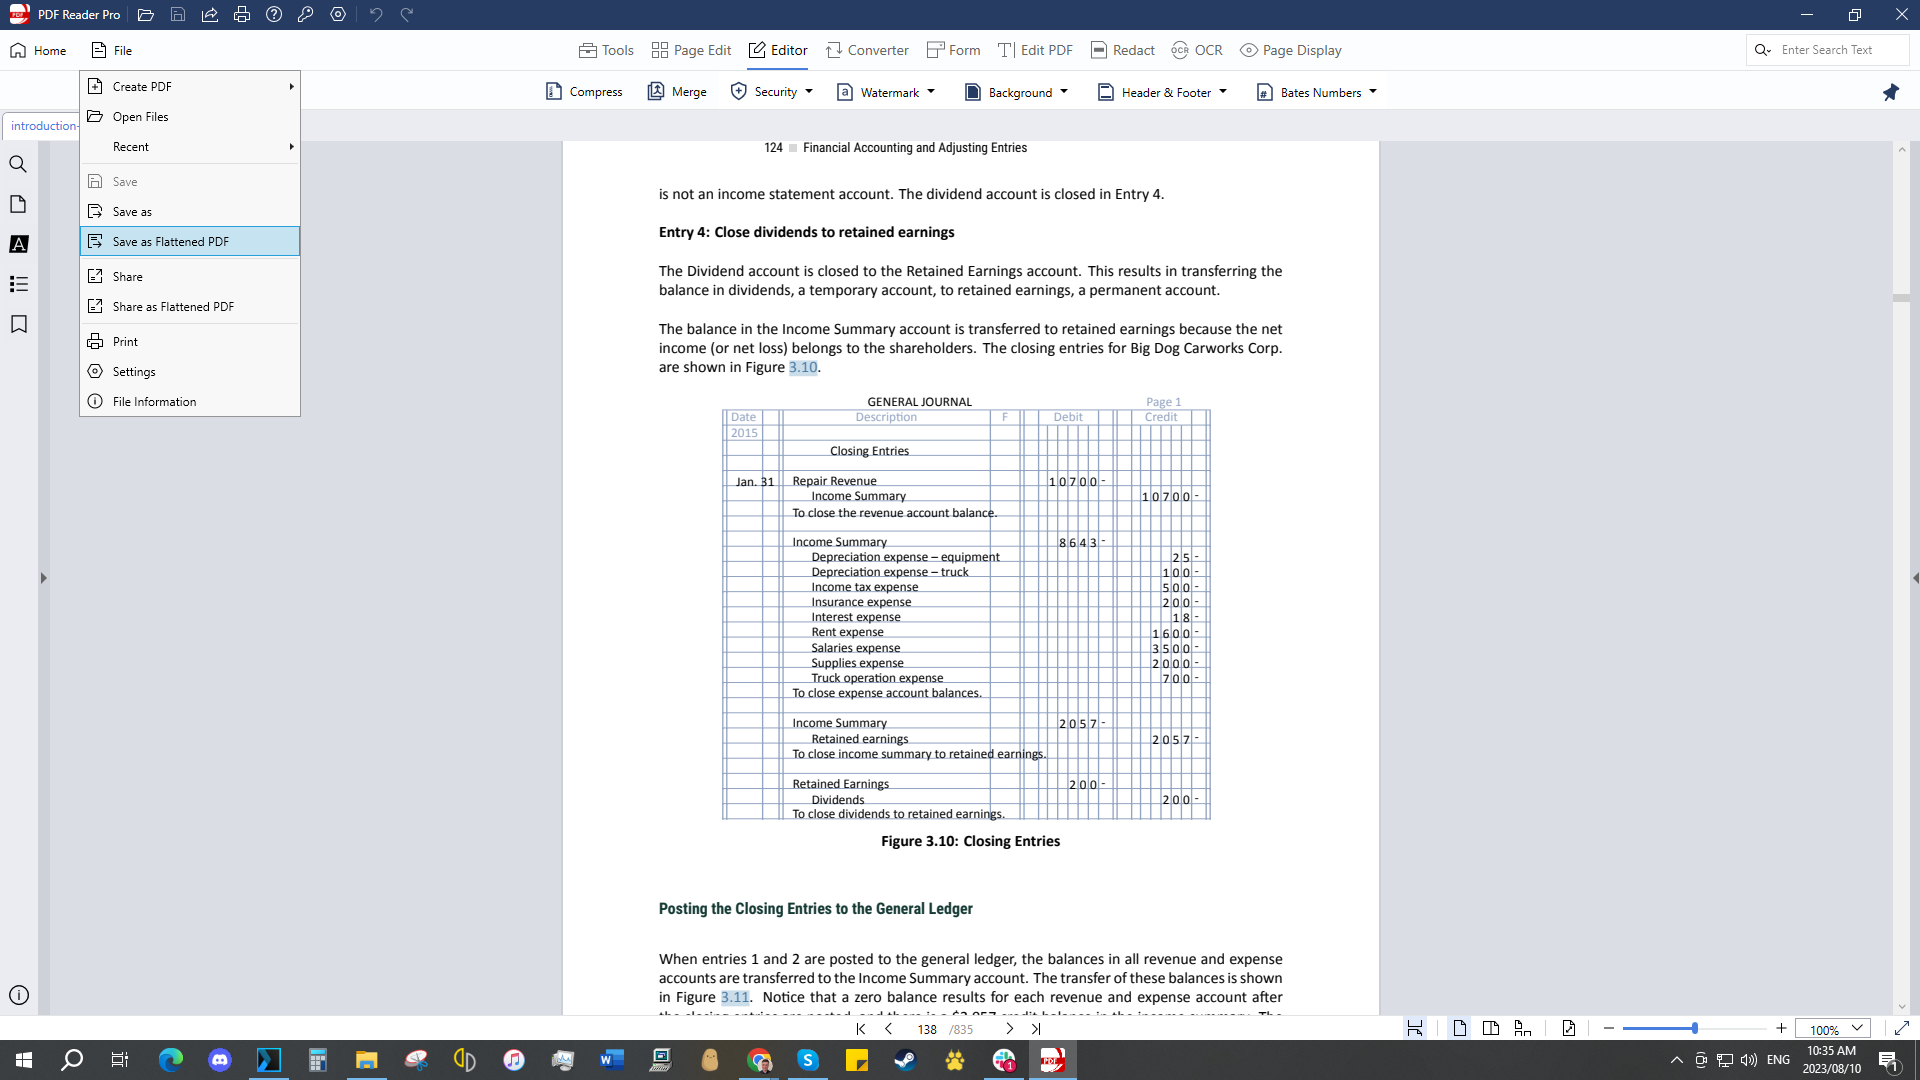The height and width of the screenshot is (1080, 1920).
Task: Expand the Recent files submenu
Action: [x=190, y=146]
